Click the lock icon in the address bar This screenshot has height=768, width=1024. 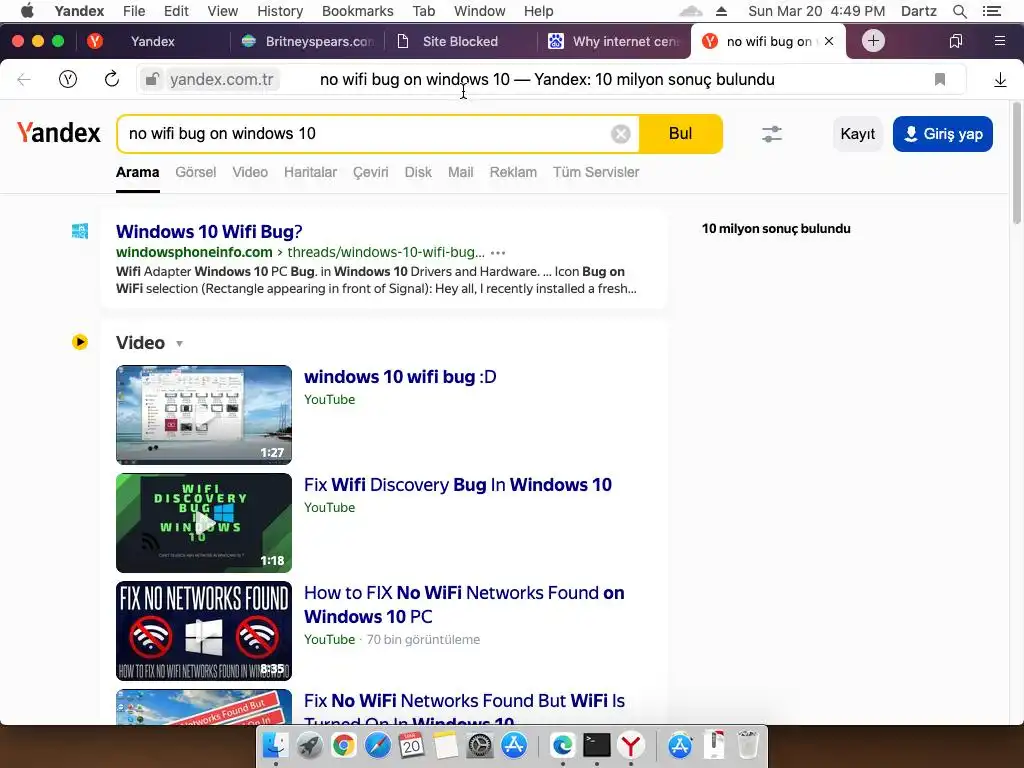tap(152, 80)
